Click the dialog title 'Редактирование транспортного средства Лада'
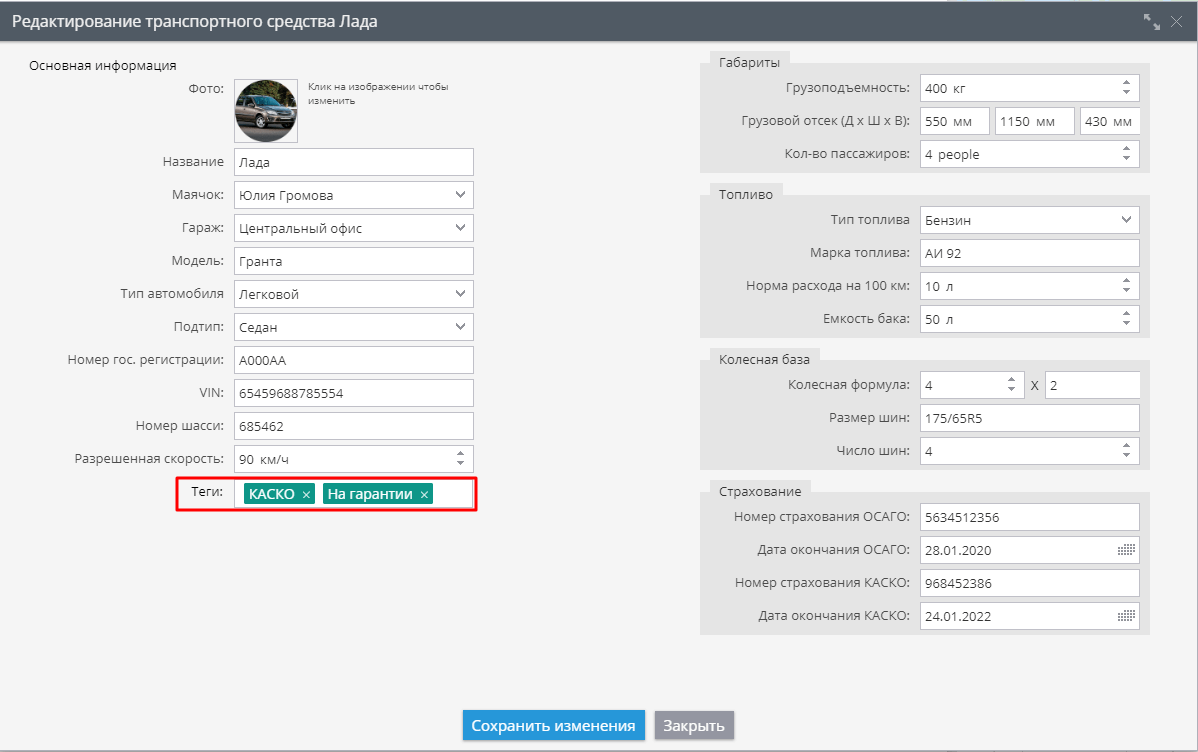1198x752 pixels. point(195,21)
